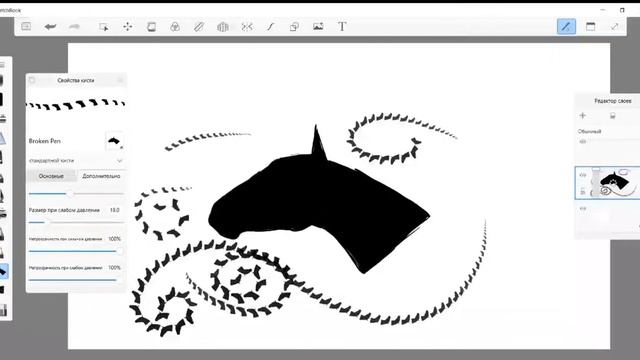This screenshot has width=640, height=360.
Task: Undo the last stroke
Action: (x=50, y=27)
